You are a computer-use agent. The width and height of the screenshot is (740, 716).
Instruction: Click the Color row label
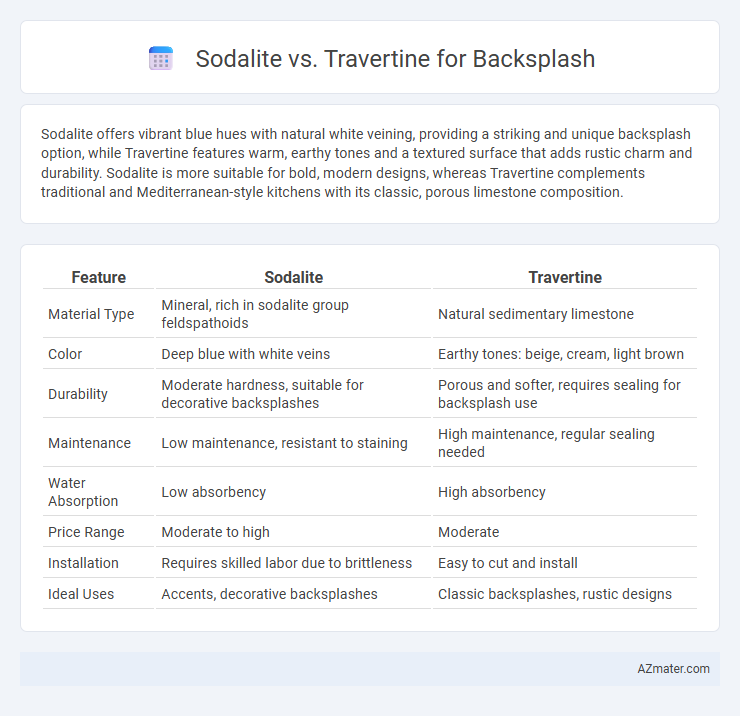pos(65,354)
